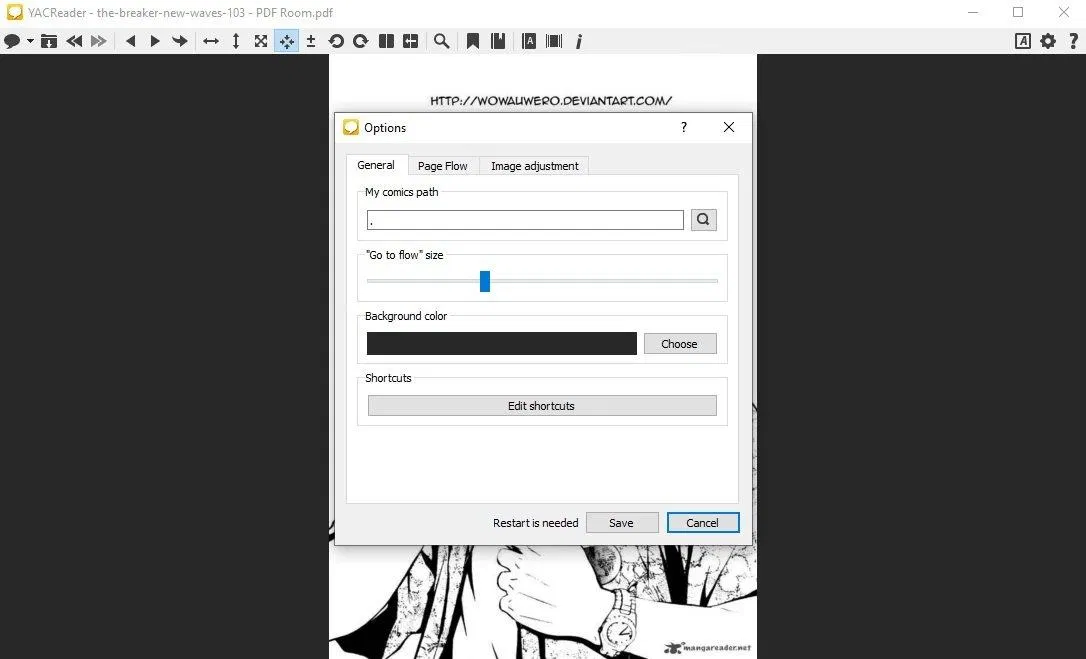Click the save-to-folder toolbar icon
The image size is (1086, 659).
(48, 41)
